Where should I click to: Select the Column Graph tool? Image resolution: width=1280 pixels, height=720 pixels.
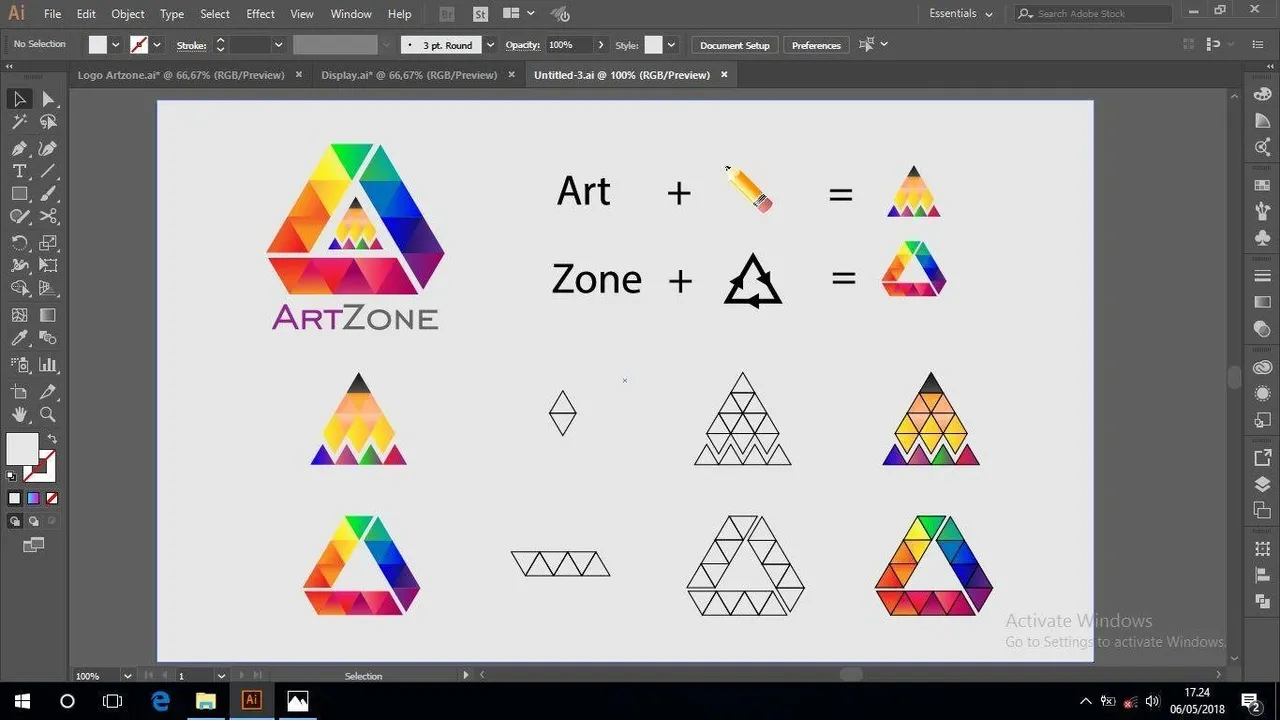[48, 365]
